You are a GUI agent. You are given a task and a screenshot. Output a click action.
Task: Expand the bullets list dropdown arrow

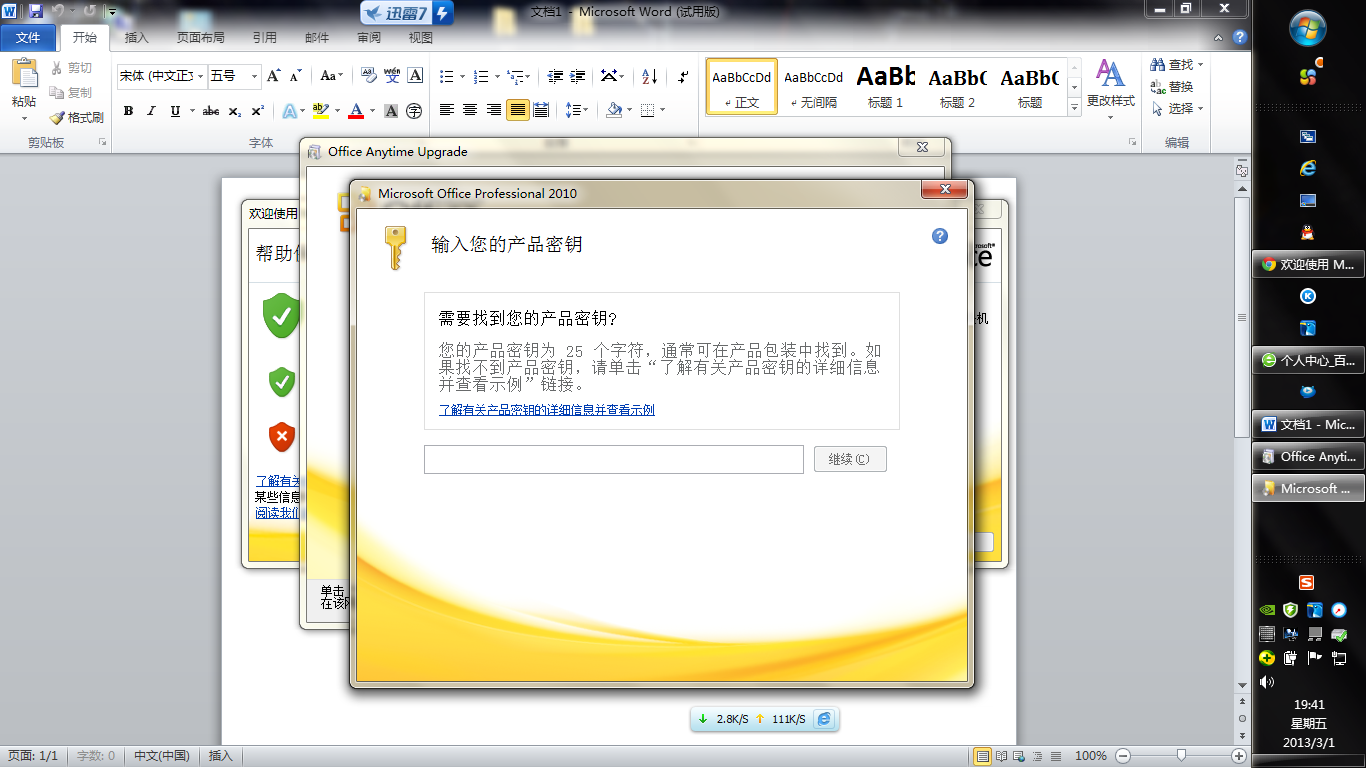click(462, 76)
